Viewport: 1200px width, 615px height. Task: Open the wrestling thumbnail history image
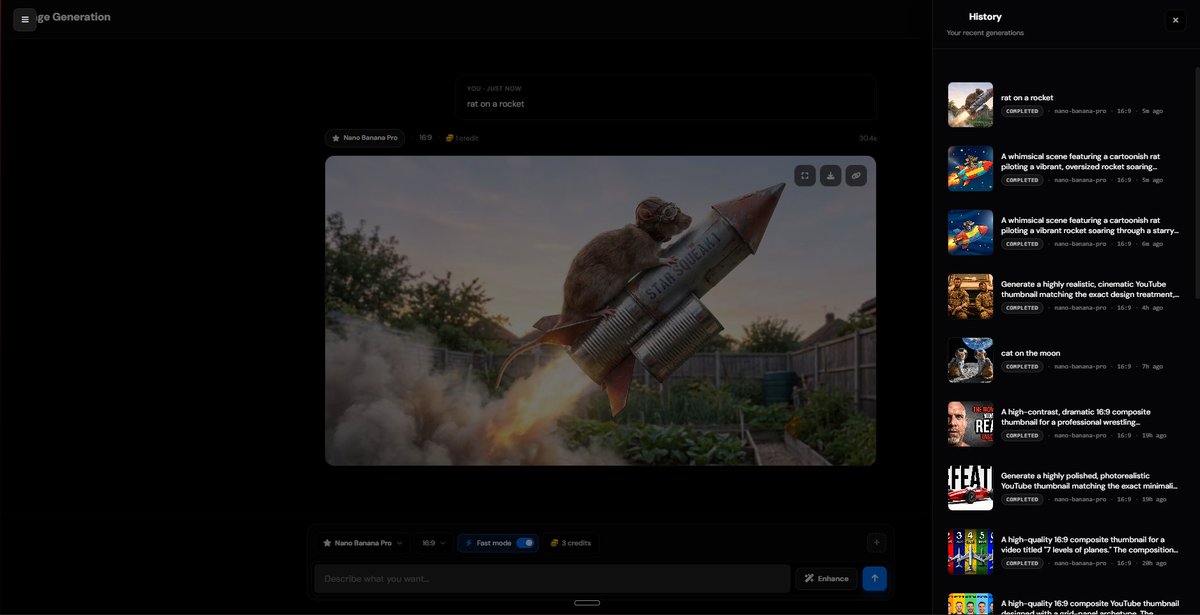(x=970, y=424)
